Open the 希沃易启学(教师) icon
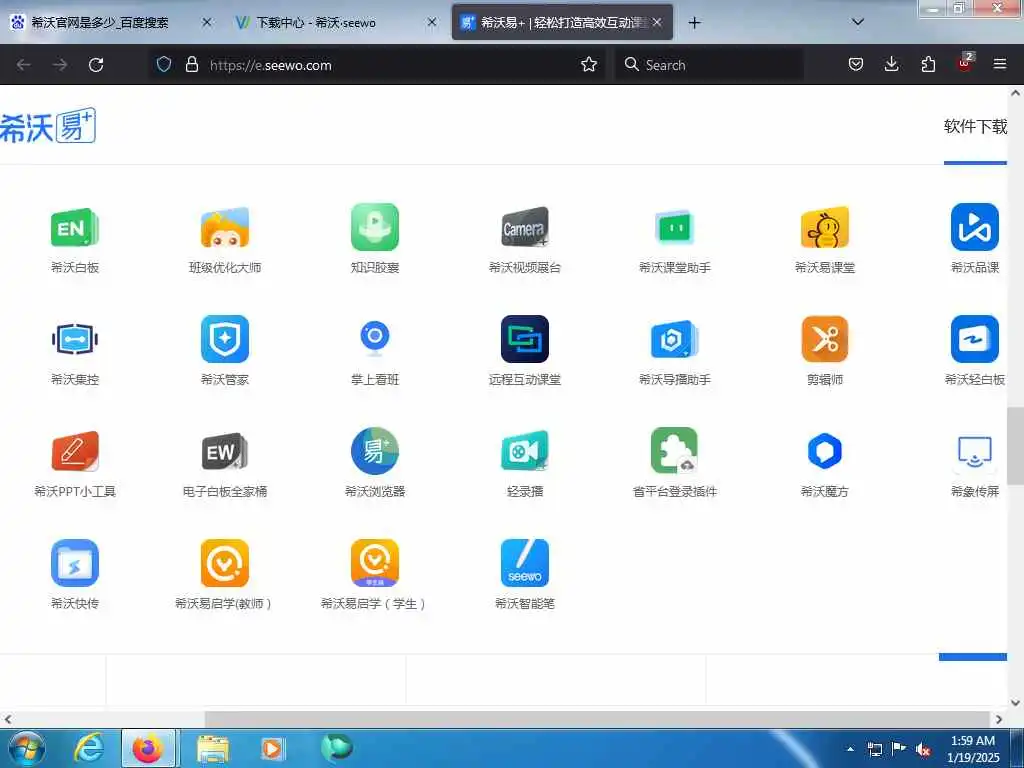This screenshot has width=1024, height=768. point(225,563)
